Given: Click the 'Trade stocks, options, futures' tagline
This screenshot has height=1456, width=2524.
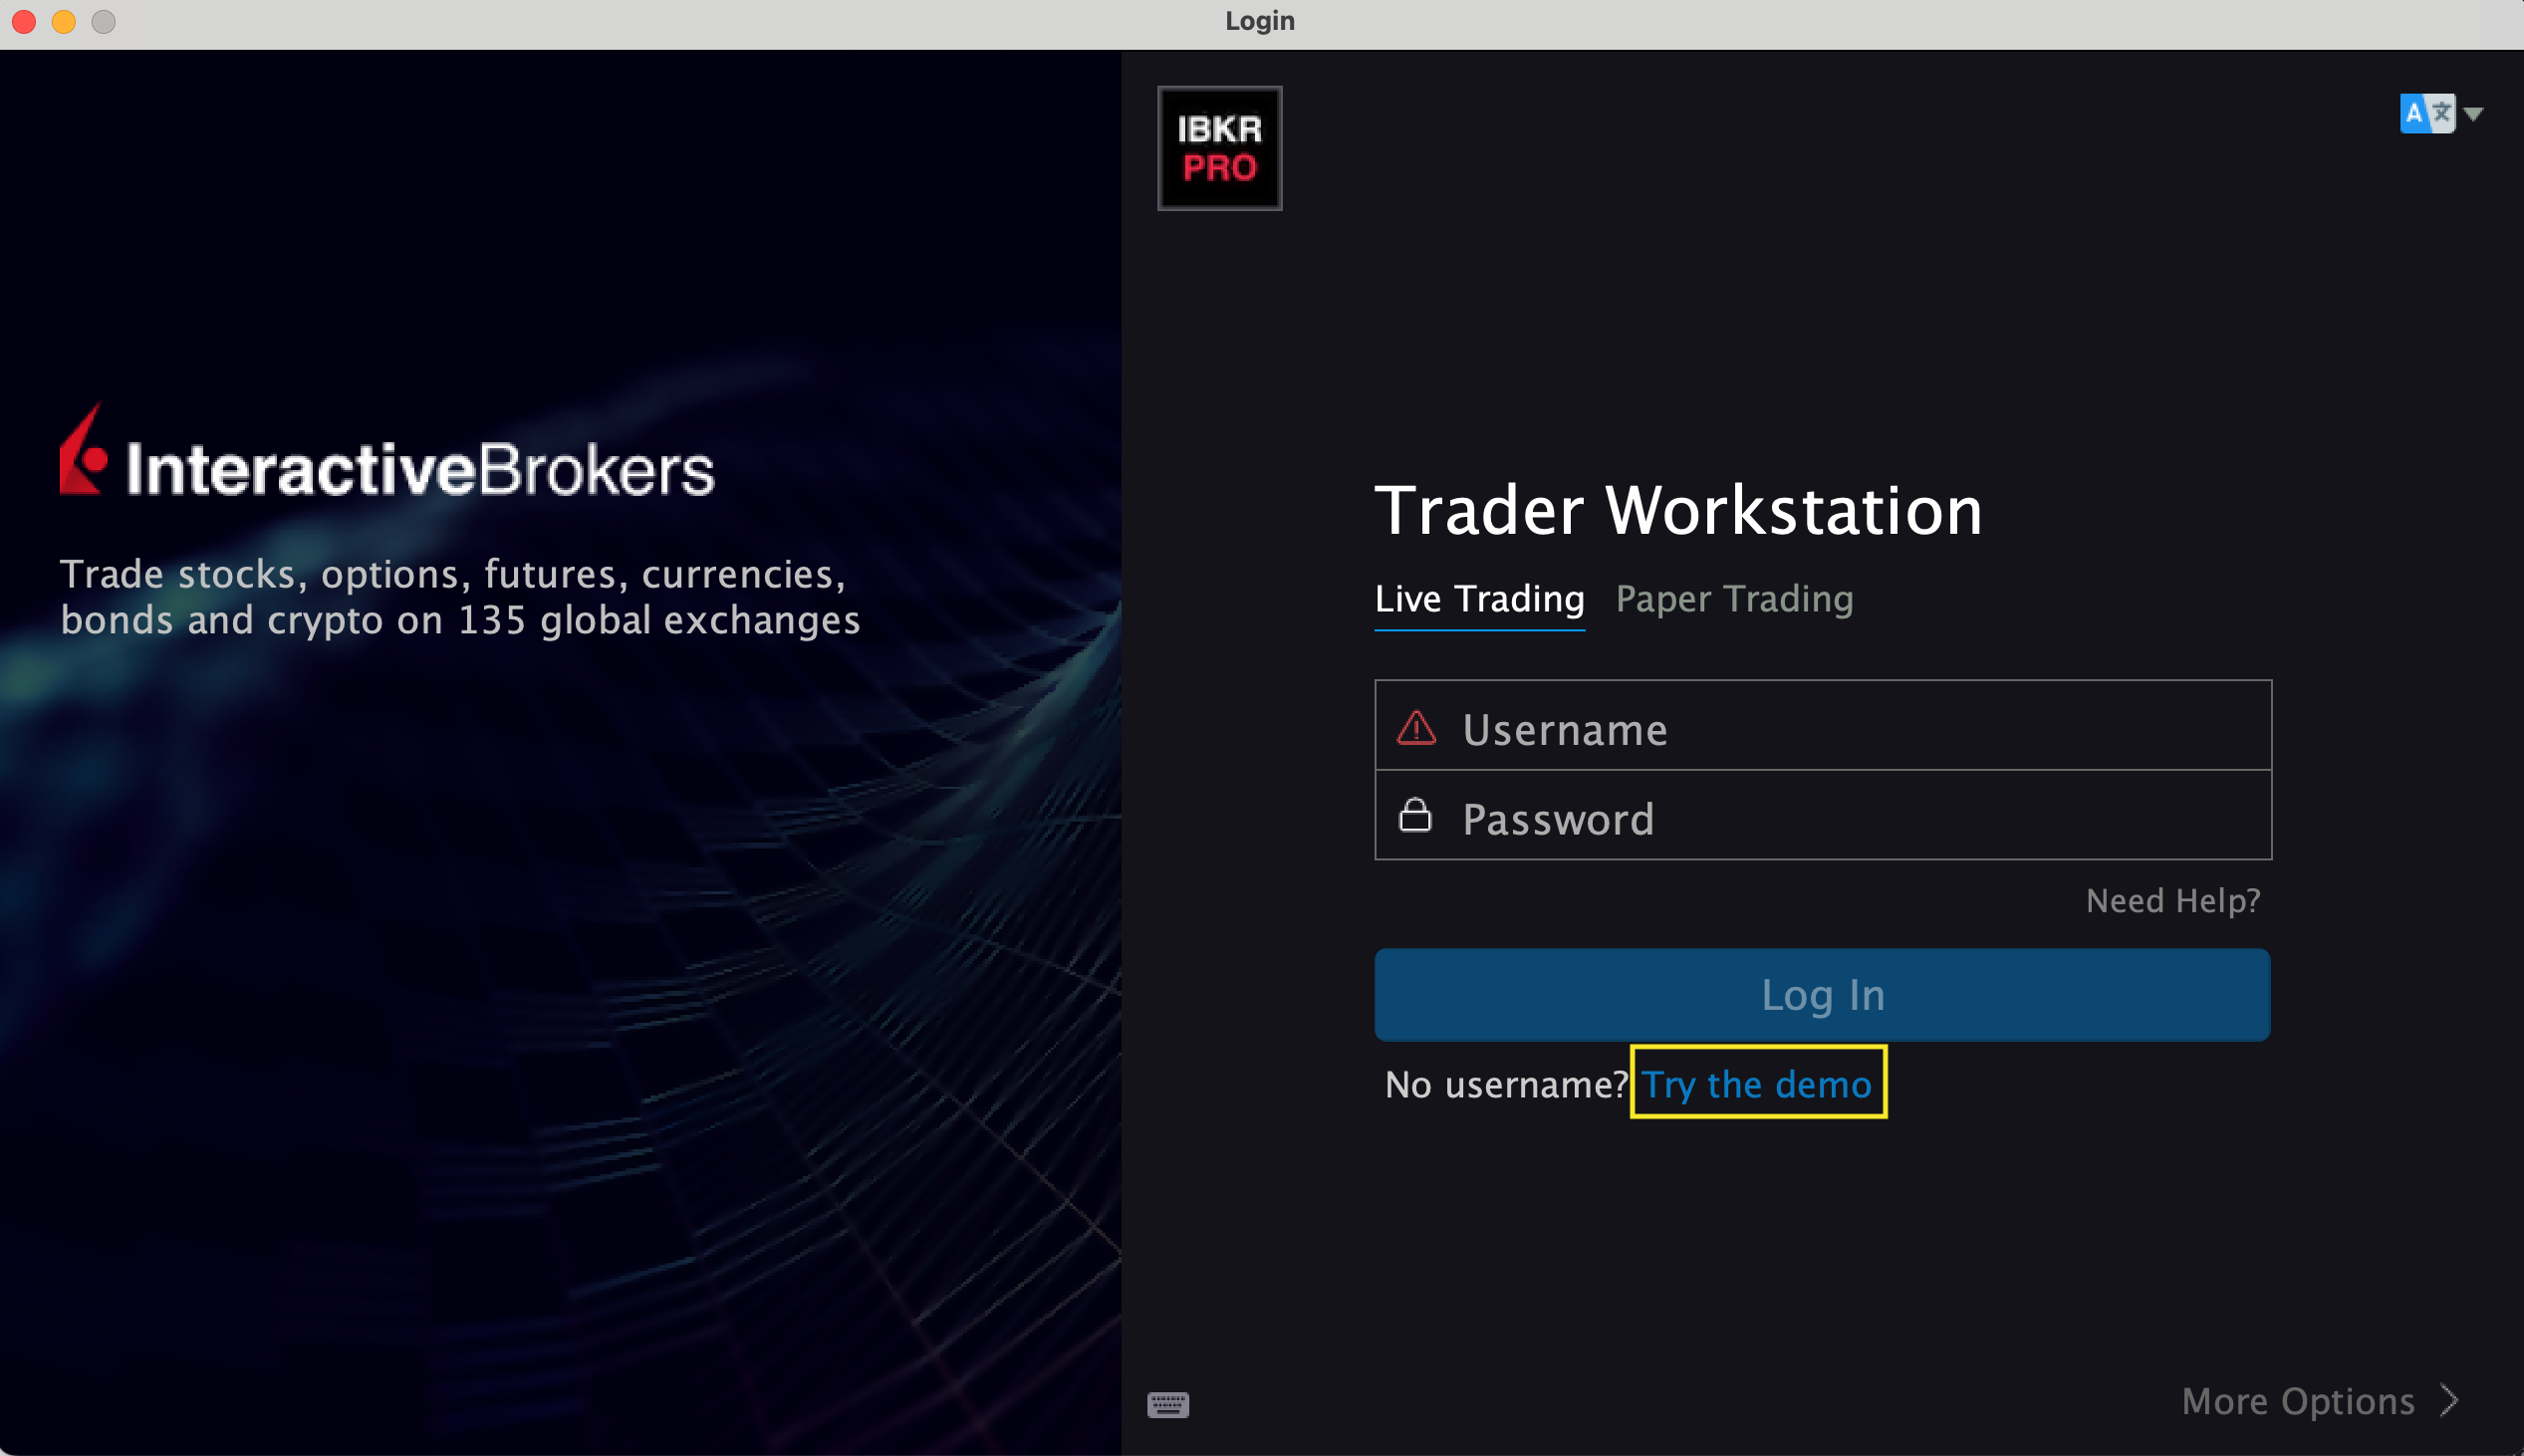Looking at the screenshot, I should pos(460,597).
